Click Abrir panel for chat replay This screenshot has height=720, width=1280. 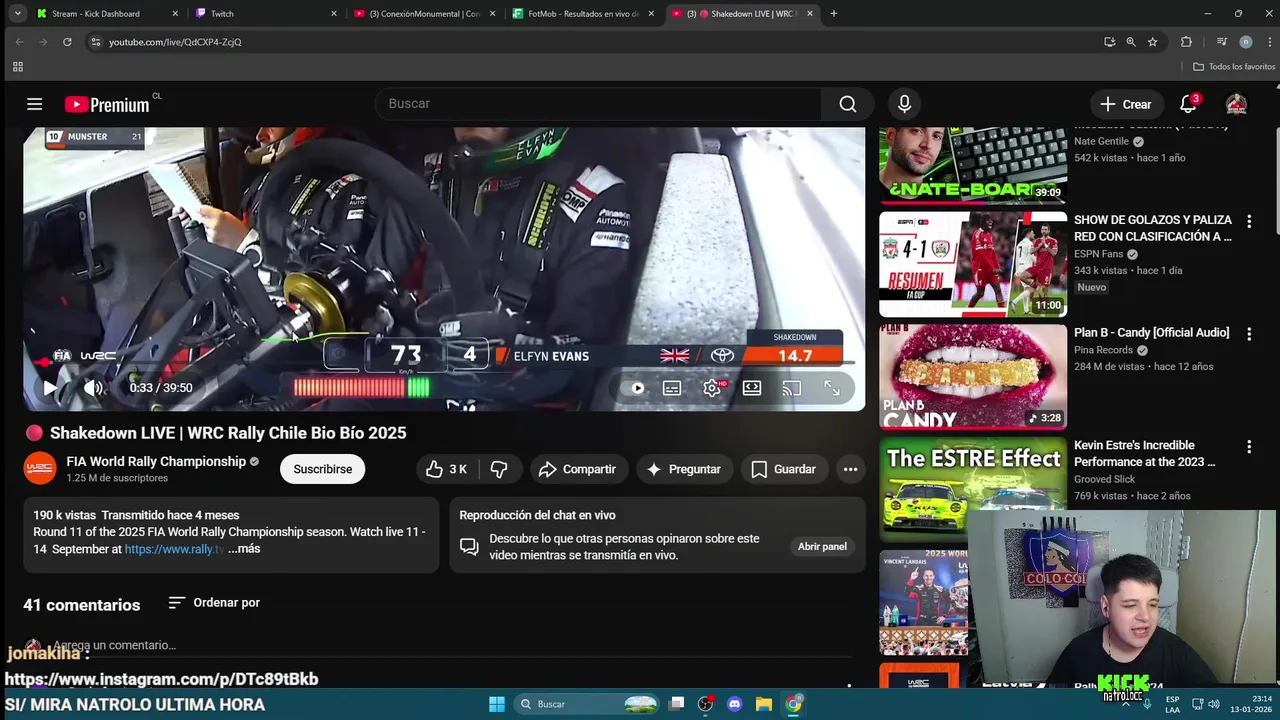pos(822,547)
